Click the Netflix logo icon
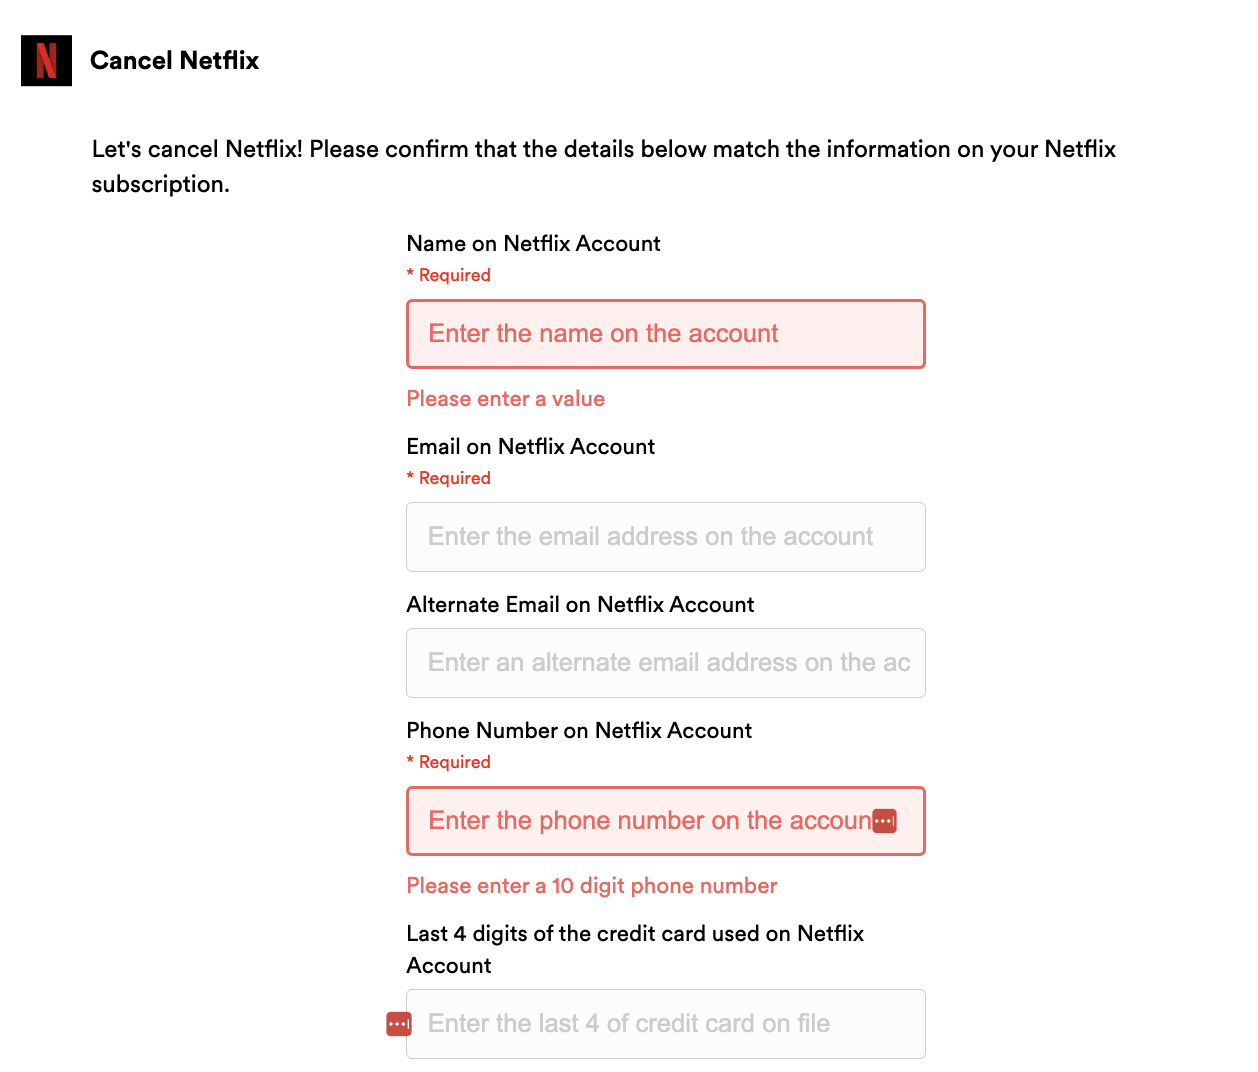Image resolution: width=1258 pixels, height=1072 pixels. pyautogui.click(x=46, y=61)
